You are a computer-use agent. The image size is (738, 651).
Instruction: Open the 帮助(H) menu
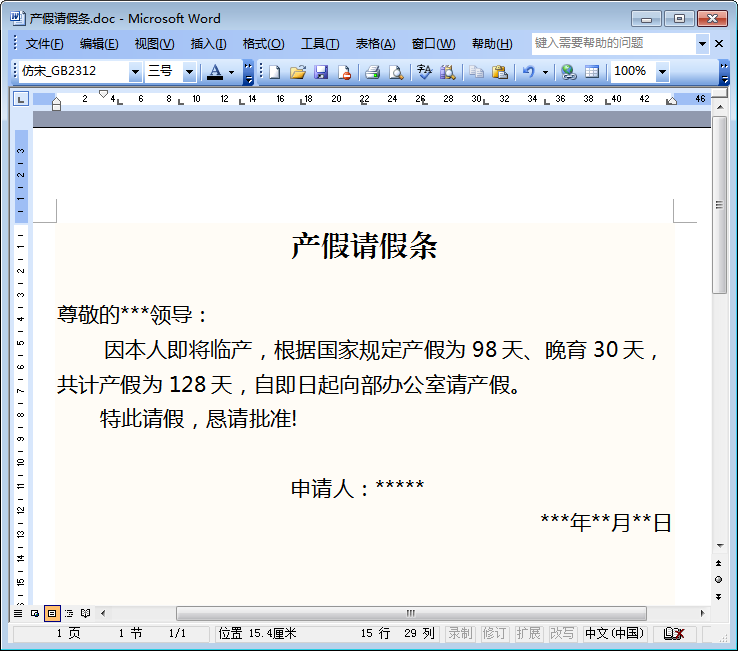(492, 44)
